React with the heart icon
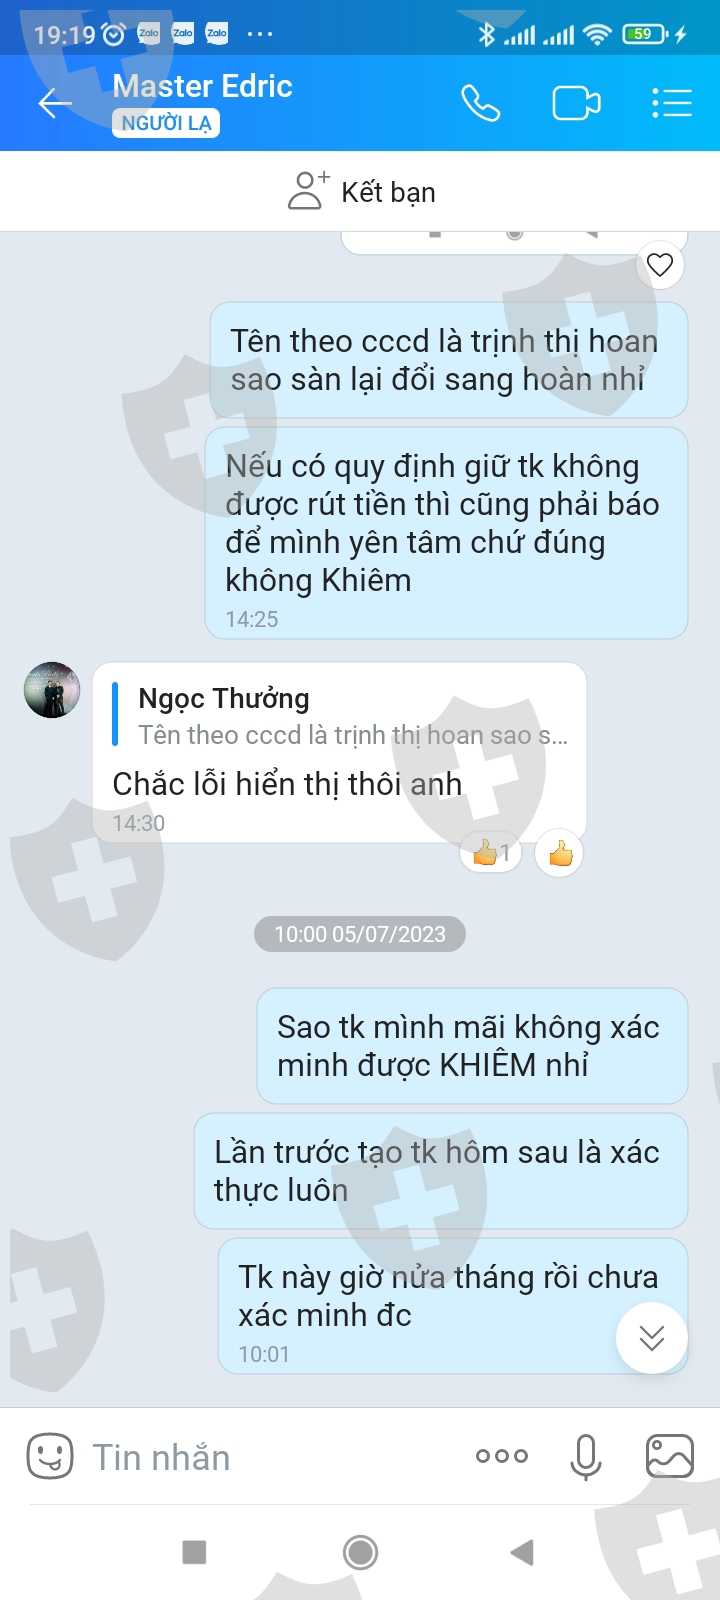Image resolution: width=720 pixels, height=1600 pixels. pyautogui.click(x=660, y=265)
